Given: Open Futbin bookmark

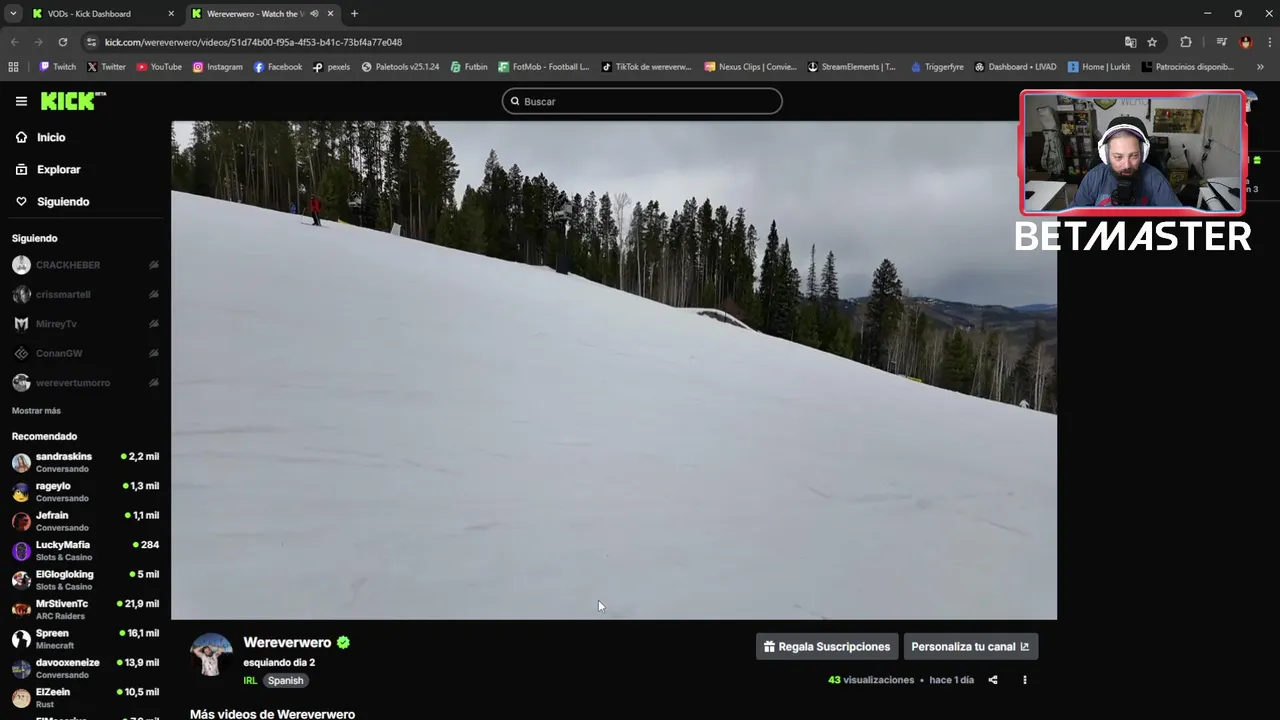Looking at the screenshot, I should coord(469,67).
